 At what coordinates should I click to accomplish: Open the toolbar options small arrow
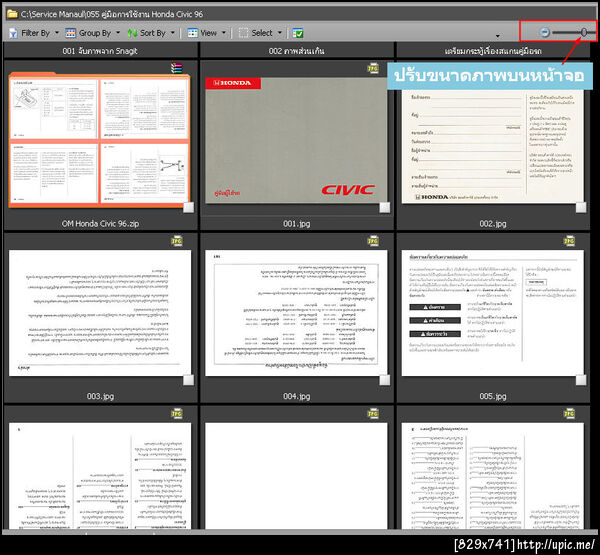coord(497,36)
